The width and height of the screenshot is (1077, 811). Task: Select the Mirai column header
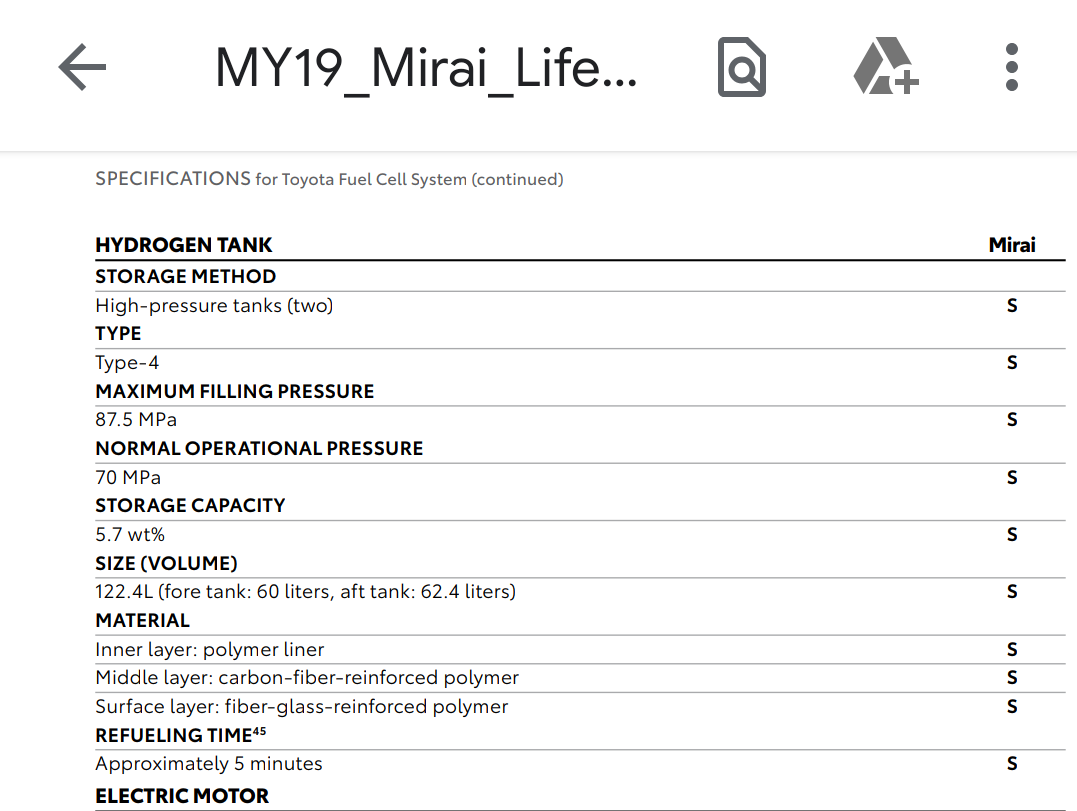[1012, 245]
